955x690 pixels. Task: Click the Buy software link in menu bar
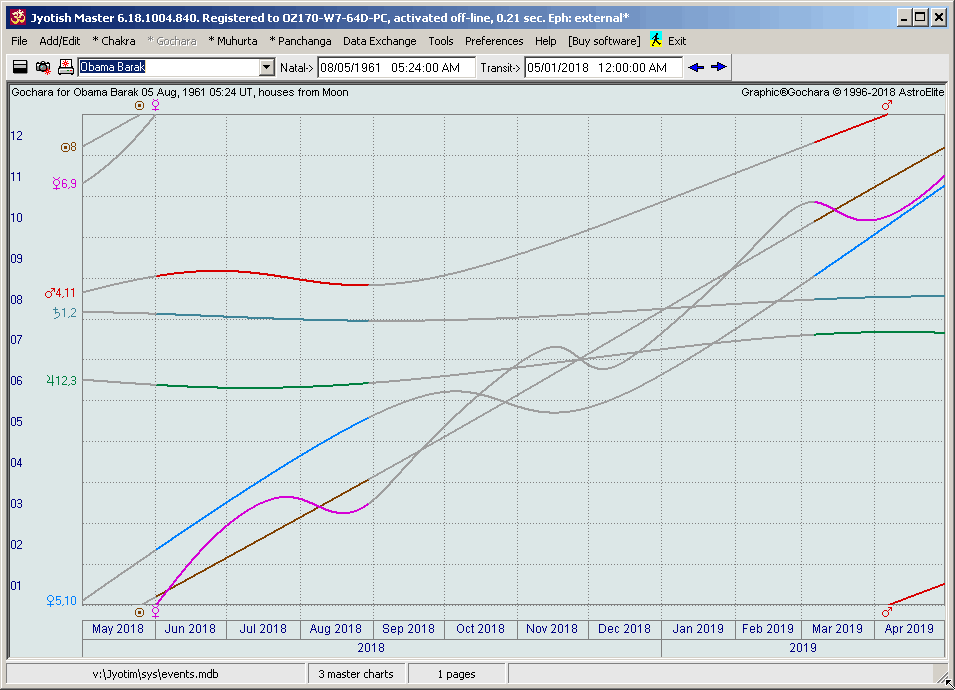click(x=603, y=41)
